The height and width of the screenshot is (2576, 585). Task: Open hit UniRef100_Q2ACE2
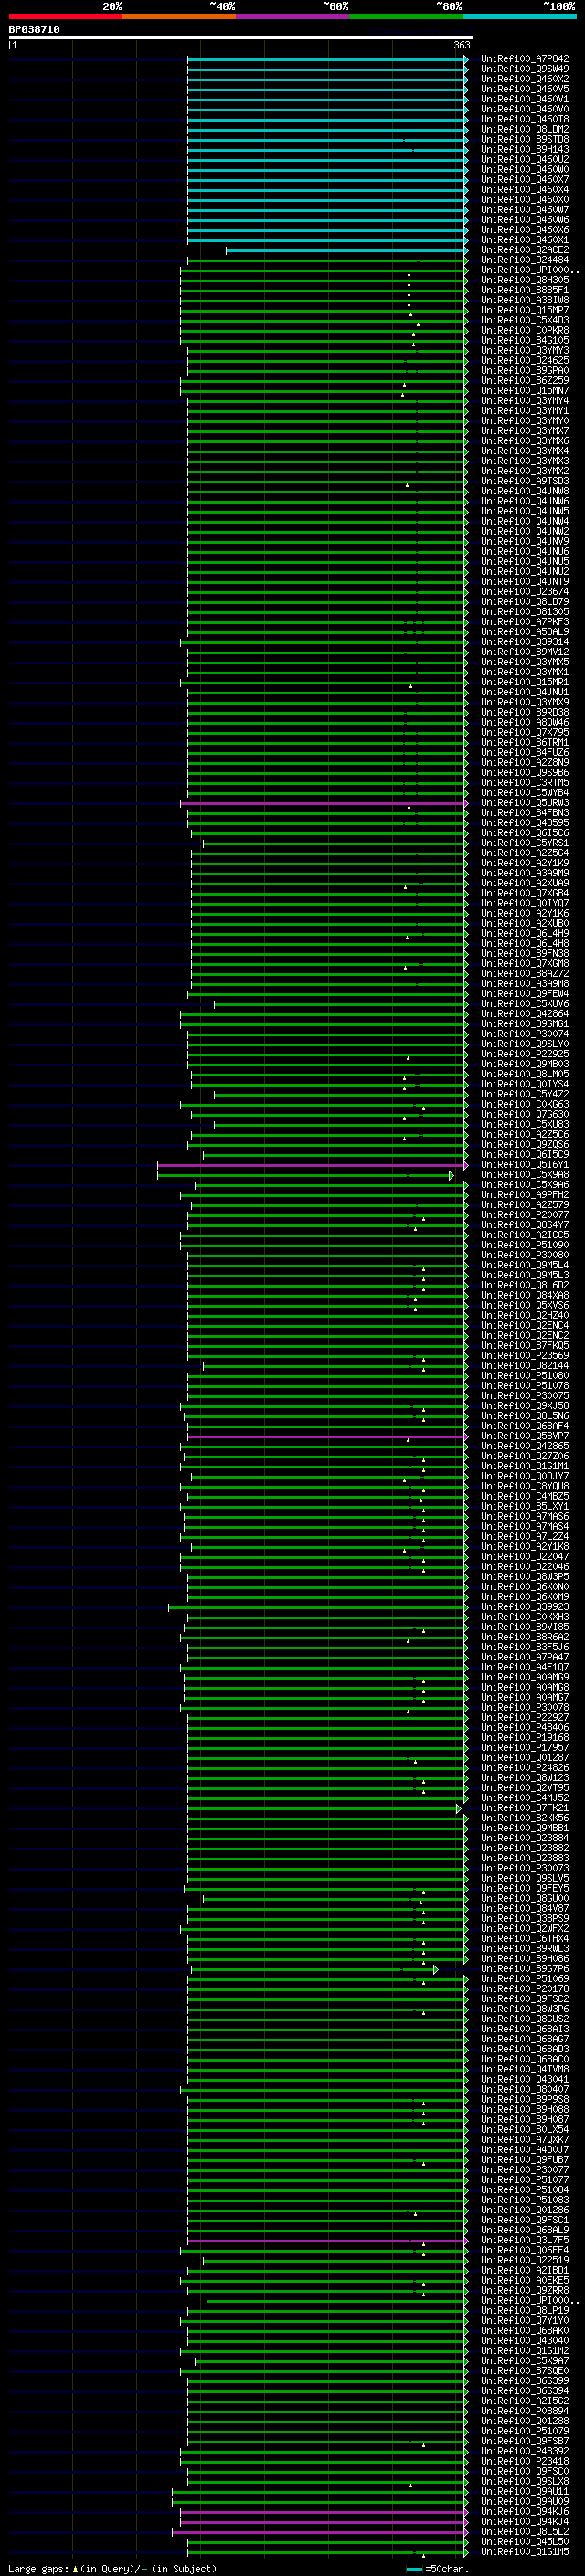click(x=525, y=250)
